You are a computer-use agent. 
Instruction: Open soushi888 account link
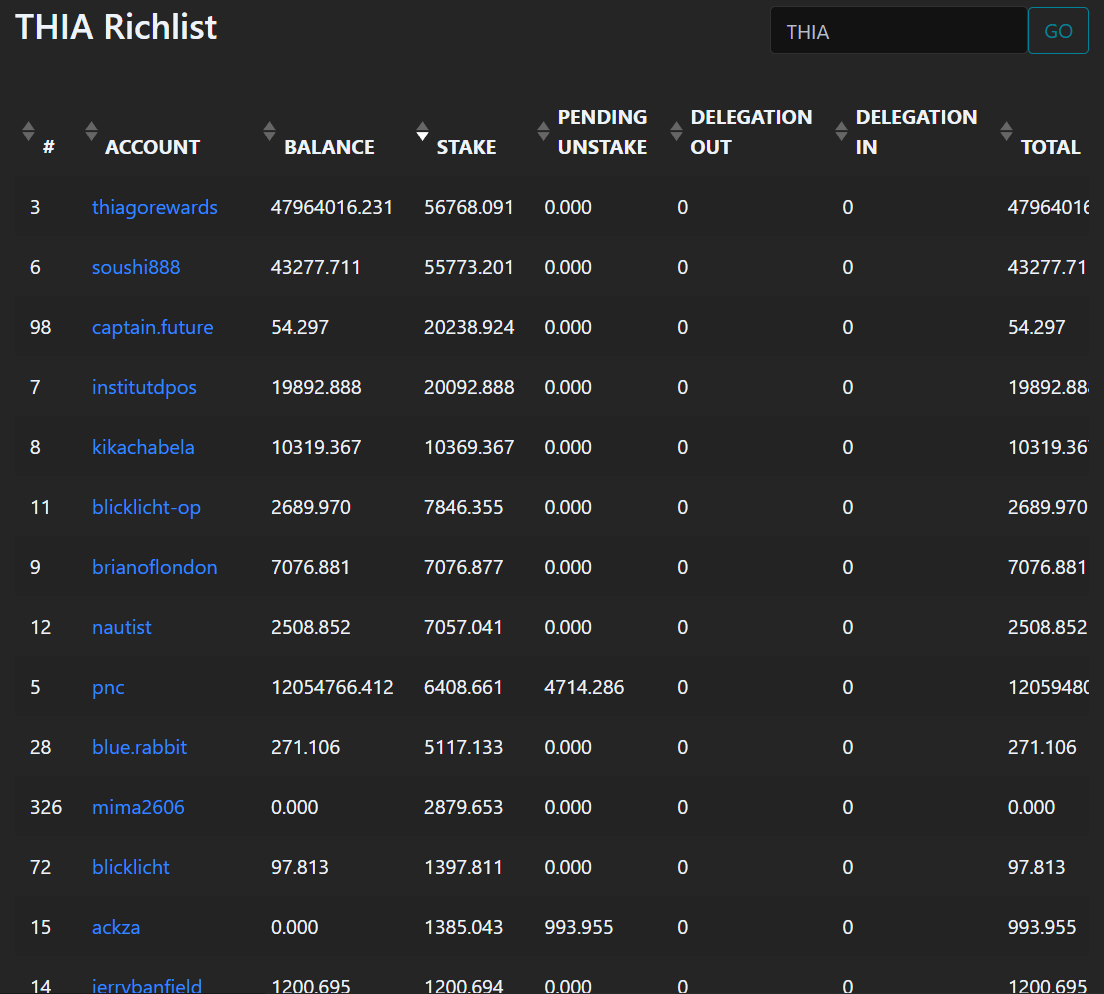click(136, 268)
